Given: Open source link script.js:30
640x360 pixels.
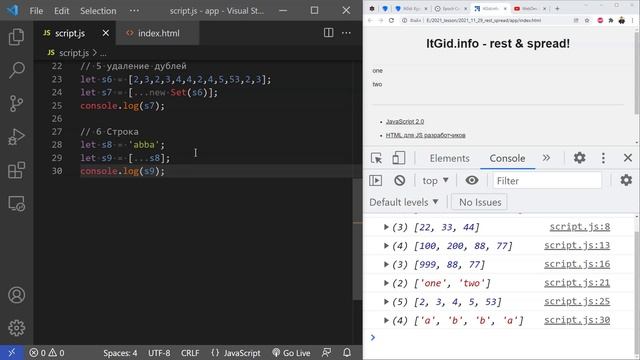Looking at the screenshot, I should tap(577, 320).
